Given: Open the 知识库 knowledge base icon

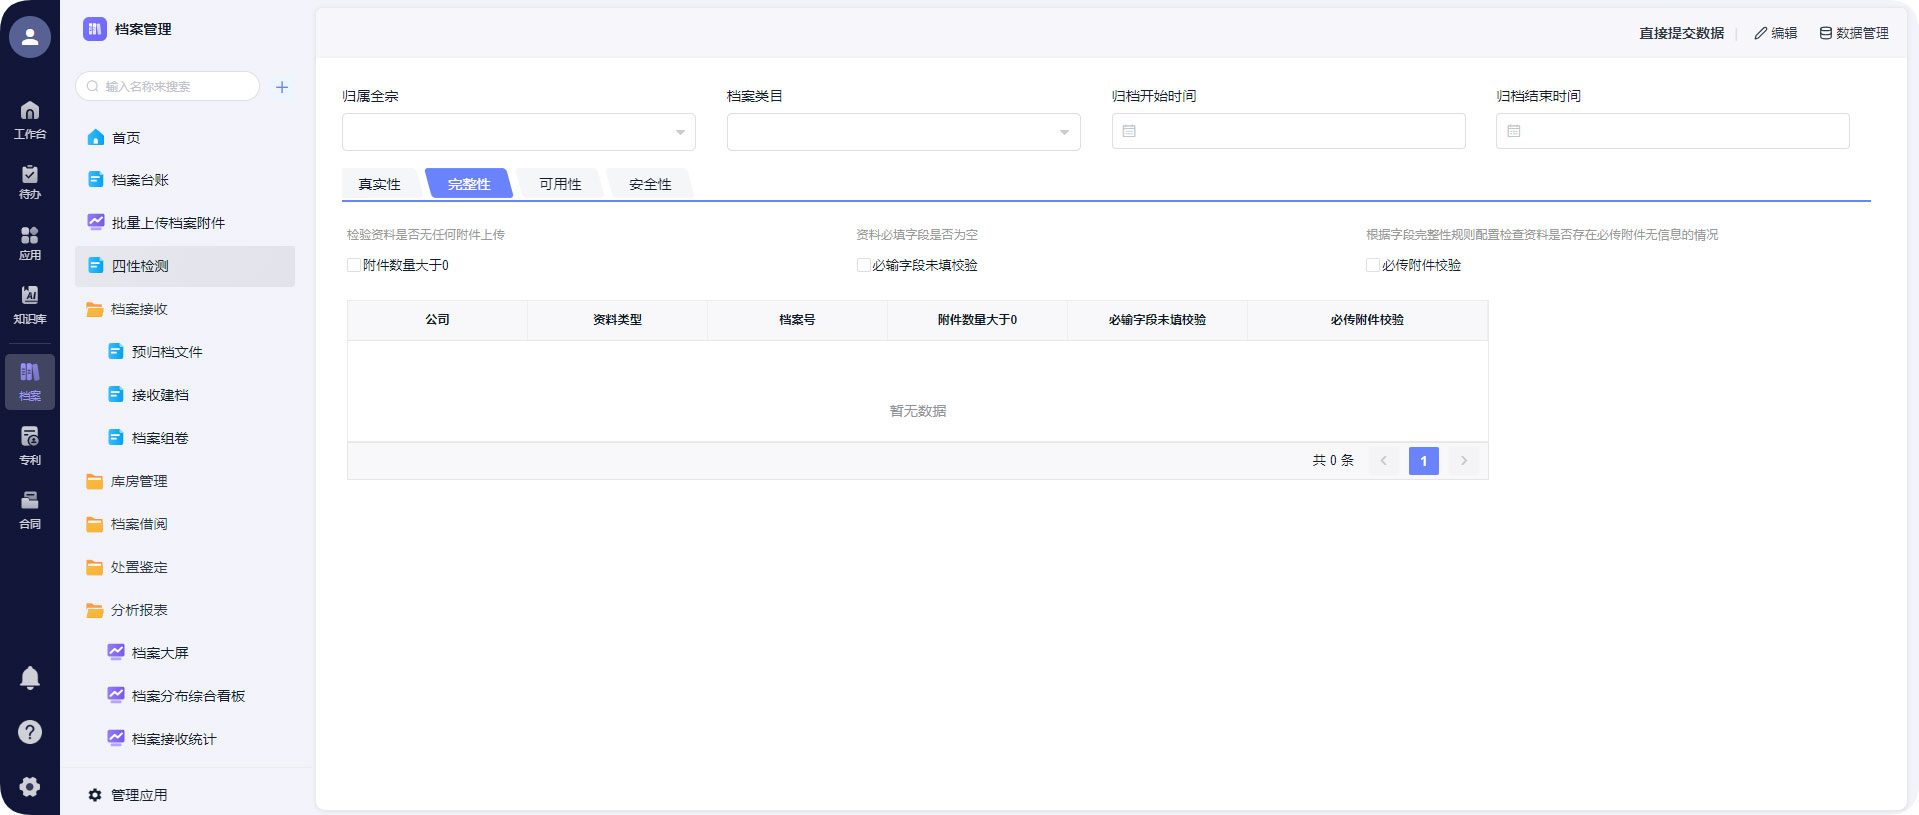Looking at the screenshot, I should 30,304.
